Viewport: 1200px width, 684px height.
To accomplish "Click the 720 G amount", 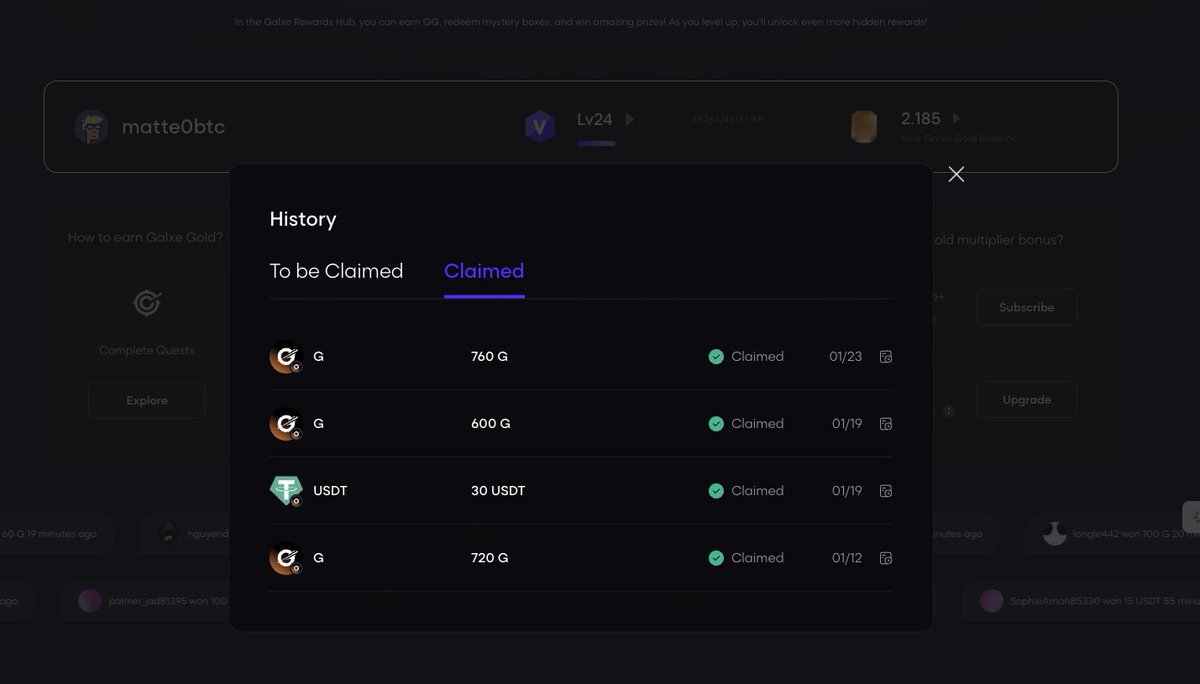I will pyautogui.click(x=489, y=558).
